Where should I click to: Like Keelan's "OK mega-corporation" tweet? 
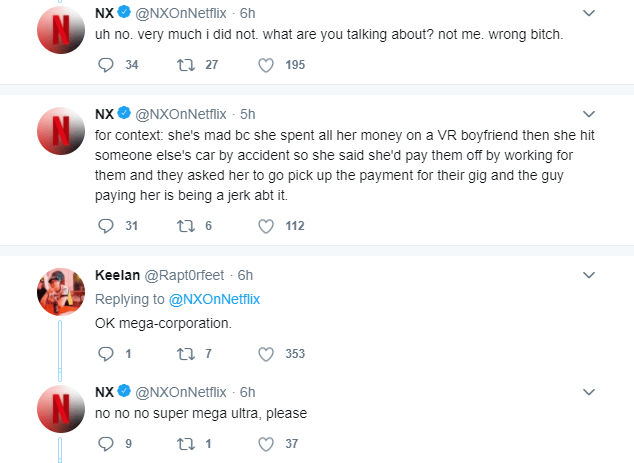(266, 353)
